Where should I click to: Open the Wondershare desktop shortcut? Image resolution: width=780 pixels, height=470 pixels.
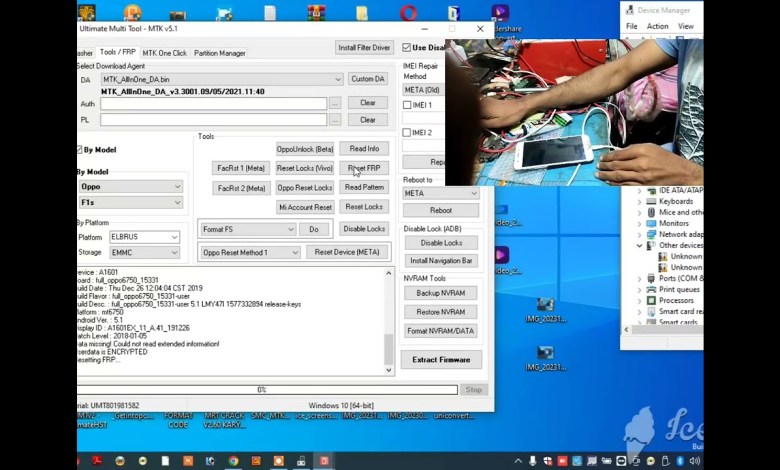coord(499,12)
